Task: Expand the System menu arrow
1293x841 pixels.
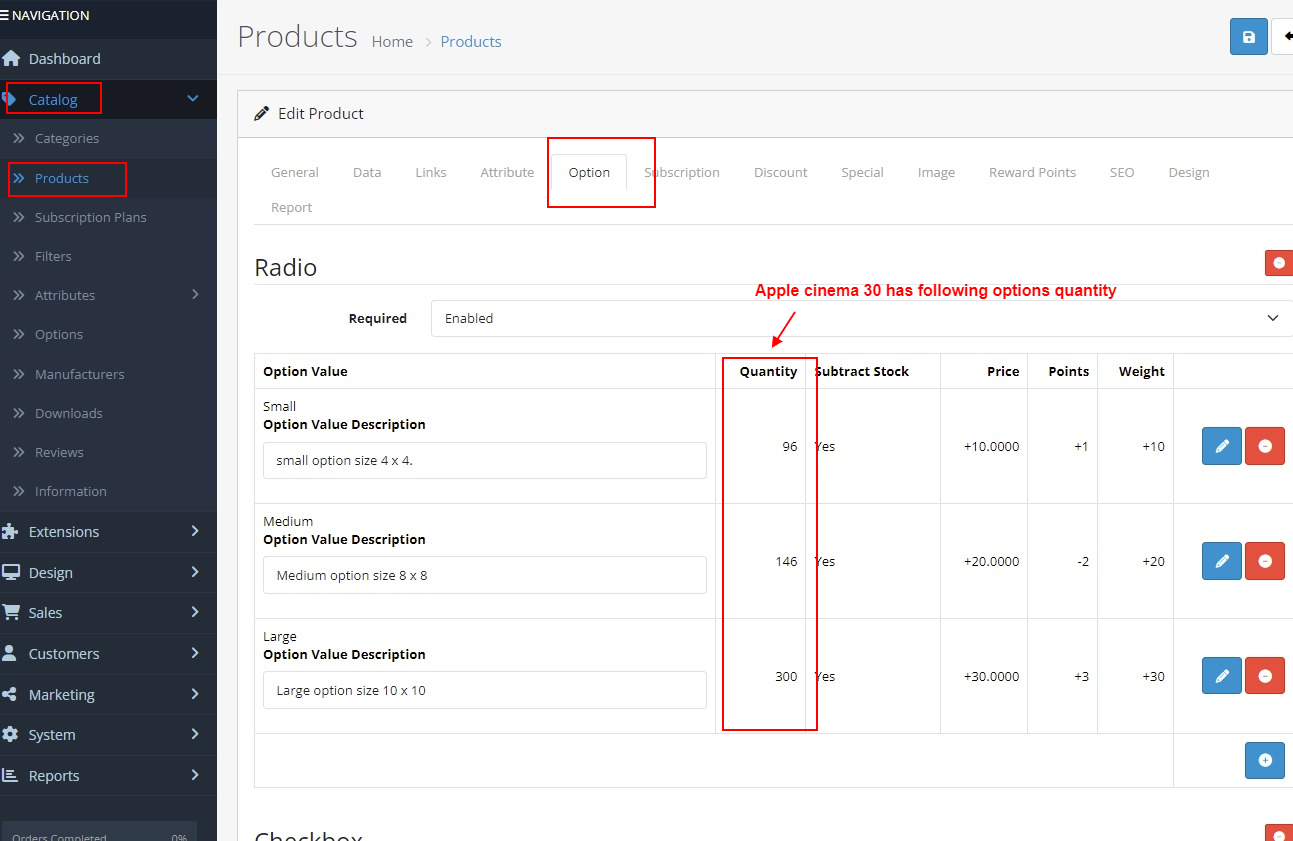Action: coord(195,734)
